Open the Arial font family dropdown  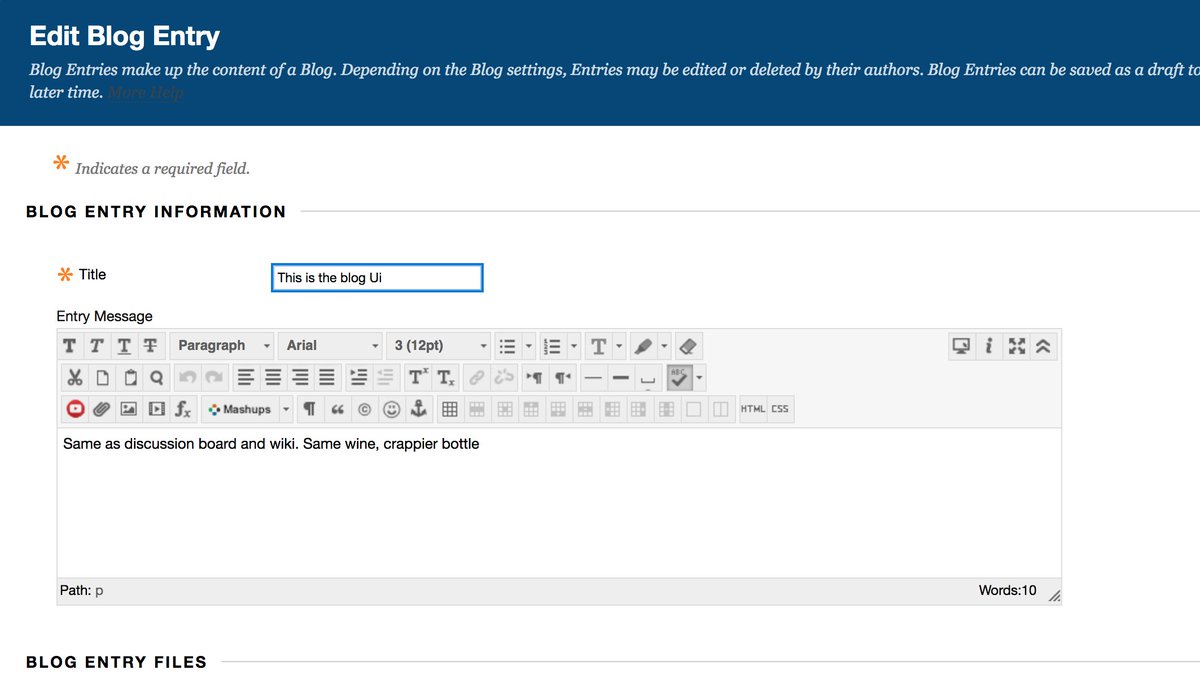point(332,346)
